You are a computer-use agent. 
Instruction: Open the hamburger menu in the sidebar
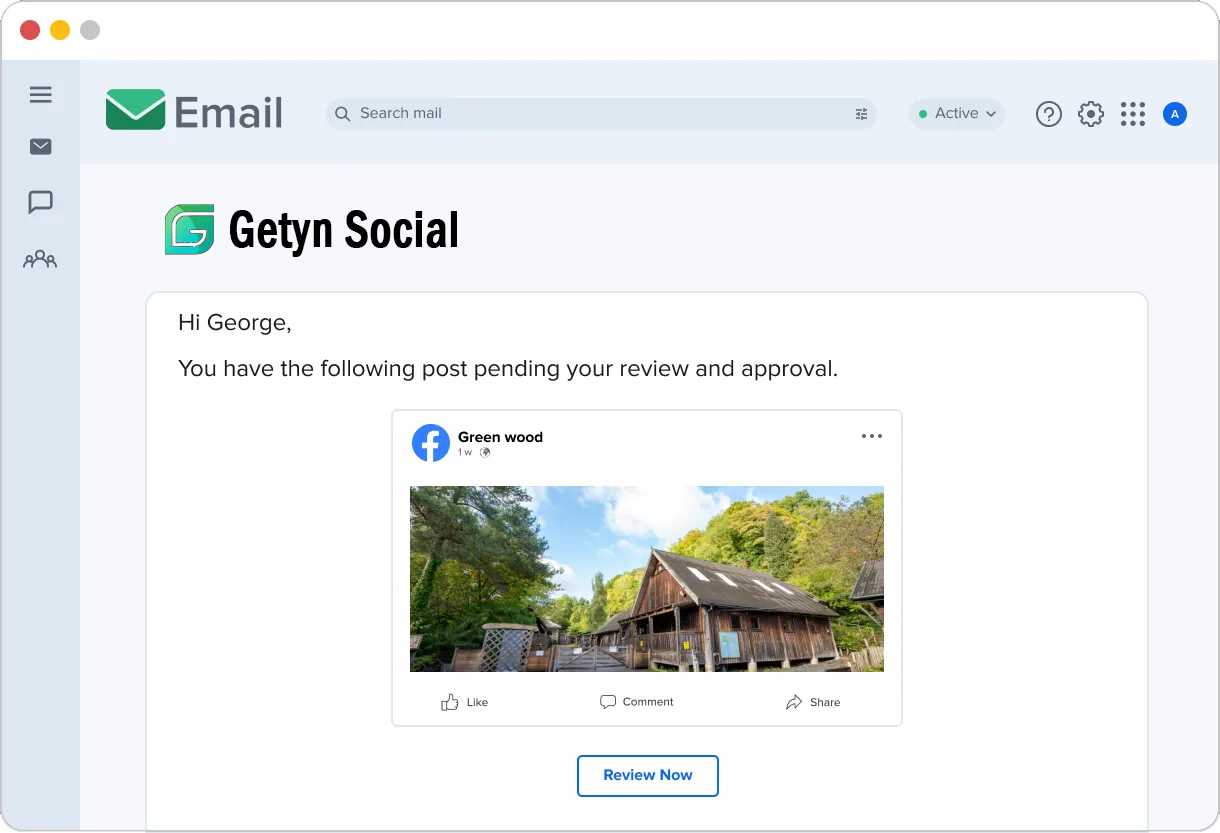pos(40,95)
